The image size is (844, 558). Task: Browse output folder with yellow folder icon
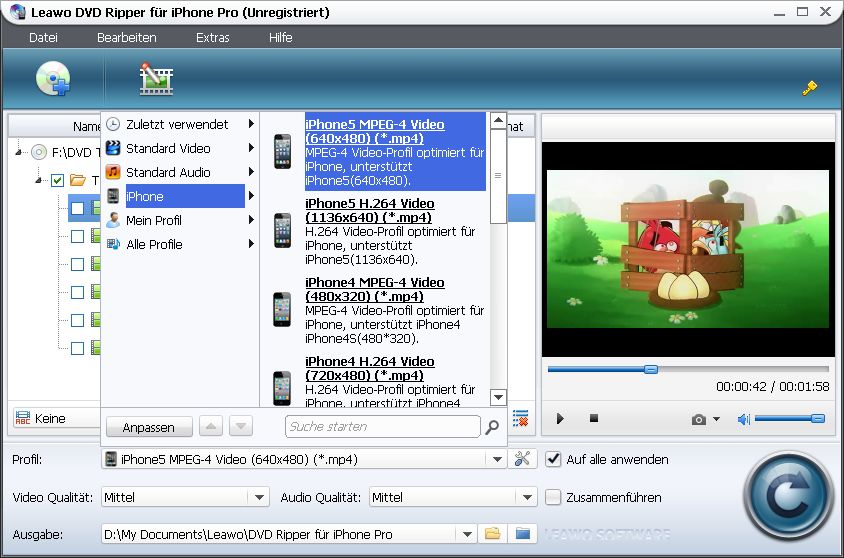(x=493, y=534)
